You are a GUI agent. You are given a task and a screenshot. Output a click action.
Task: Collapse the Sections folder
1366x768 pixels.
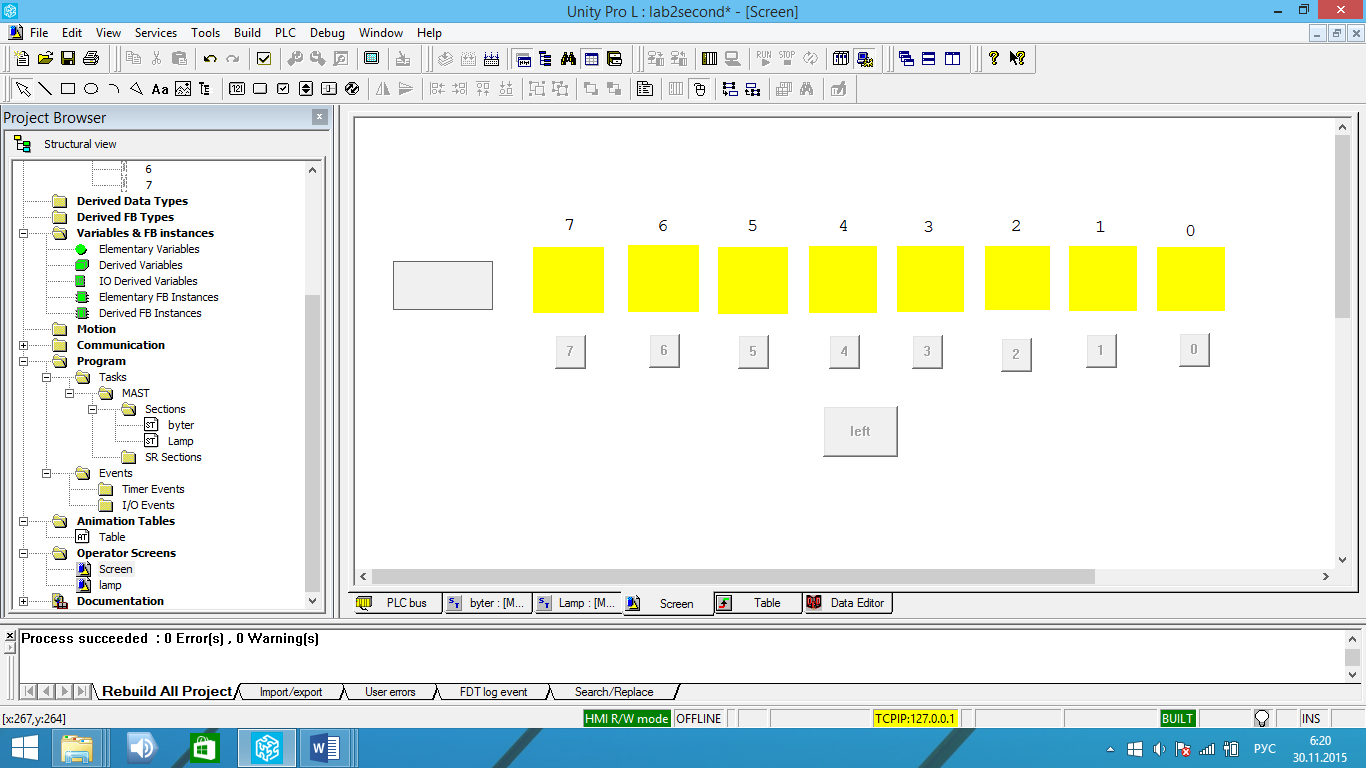click(92, 409)
